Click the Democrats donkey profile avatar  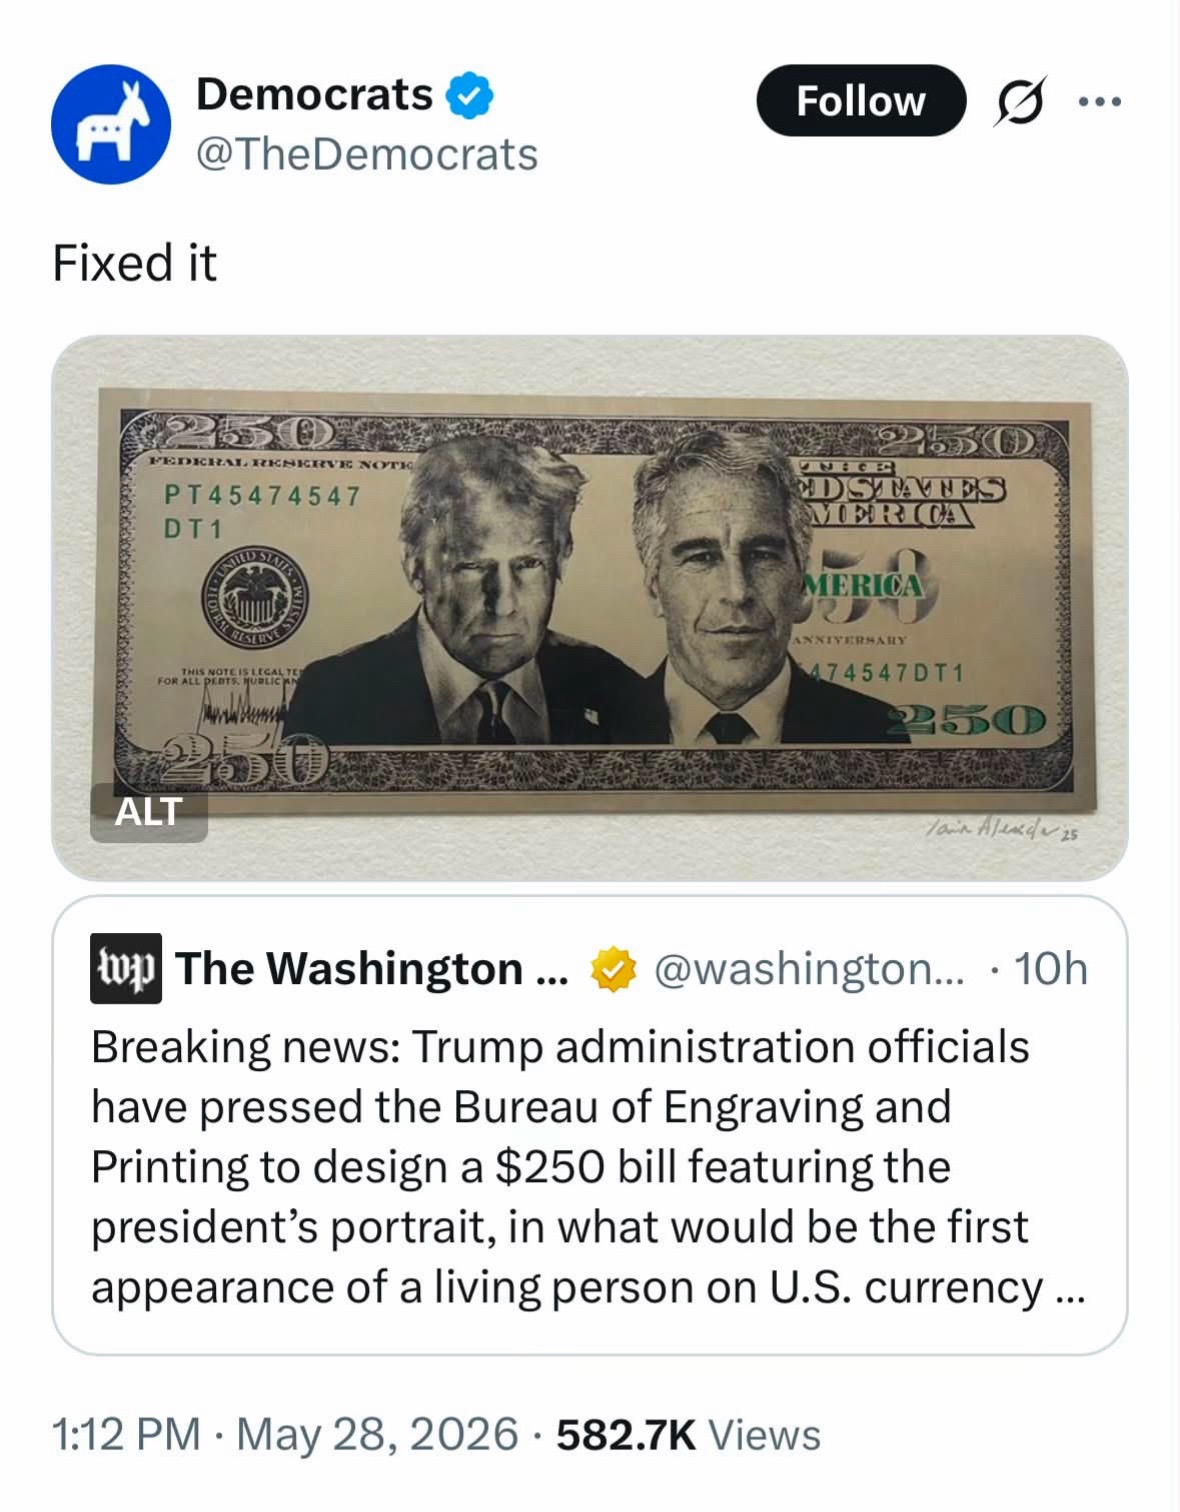(111, 124)
